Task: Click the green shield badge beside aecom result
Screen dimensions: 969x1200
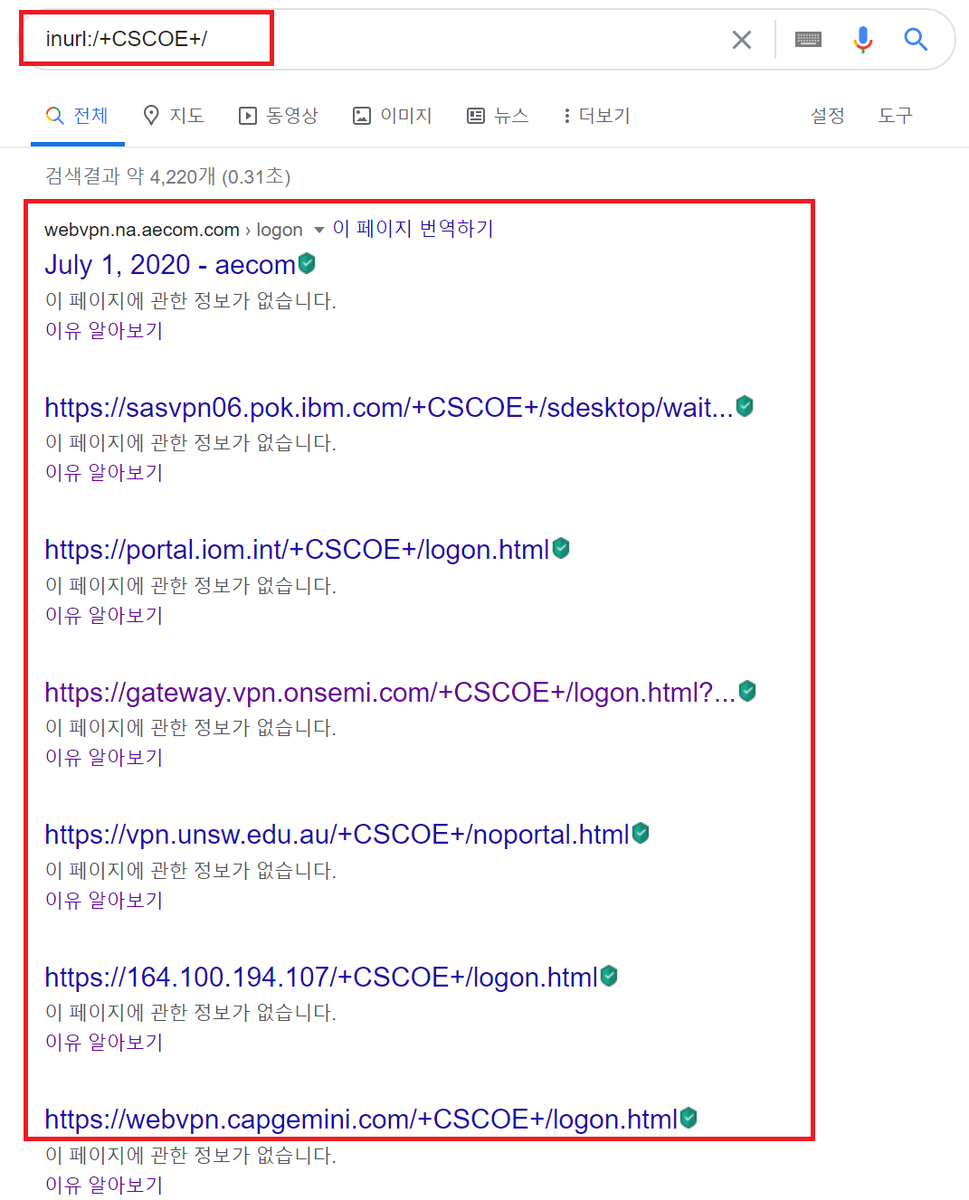Action: tap(307, 264)
